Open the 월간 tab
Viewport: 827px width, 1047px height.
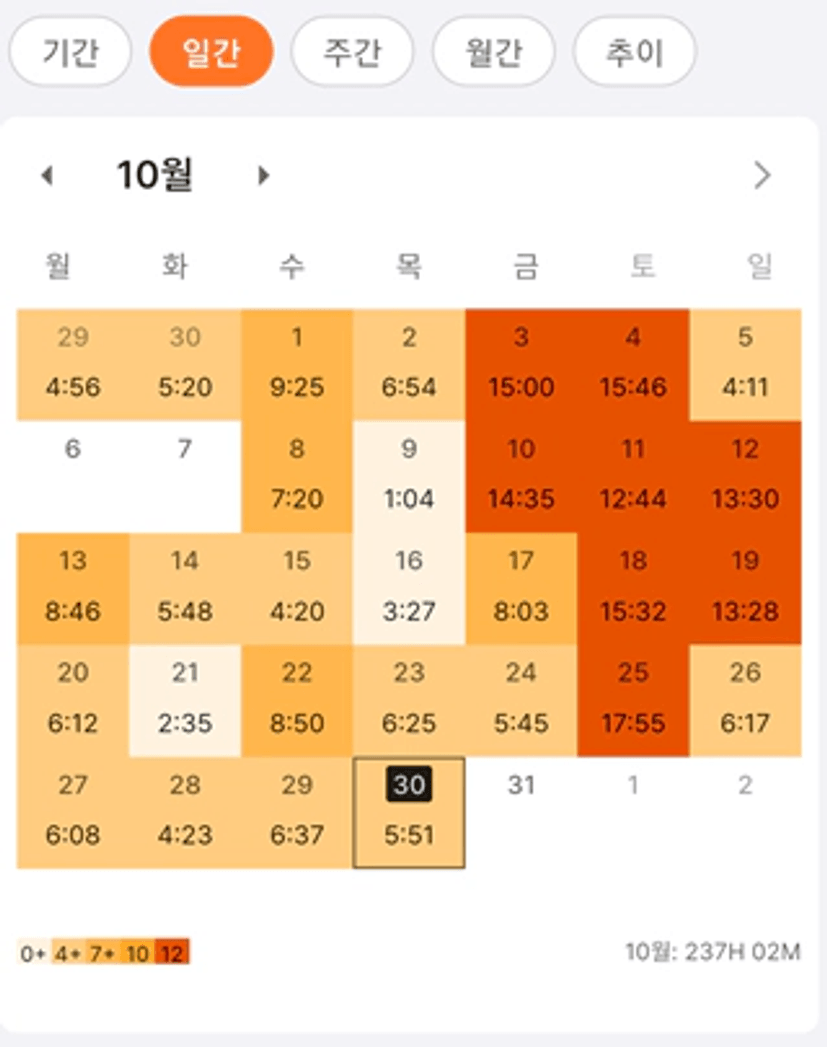coord(493,51)
